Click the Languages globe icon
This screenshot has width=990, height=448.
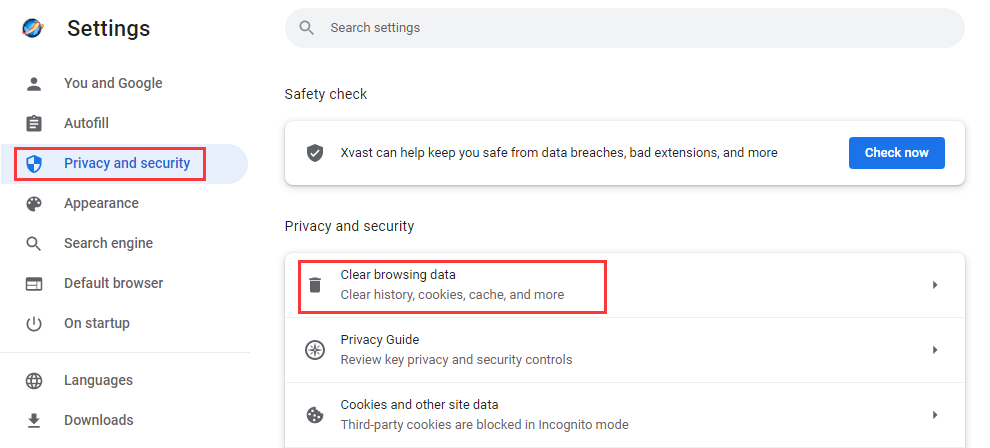click(34, 381)
